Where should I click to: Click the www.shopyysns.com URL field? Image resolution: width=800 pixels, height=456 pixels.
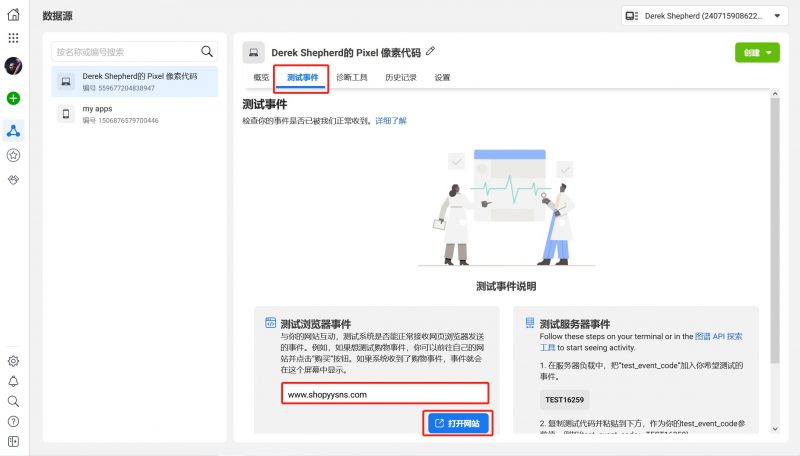click(x=385, y=394)
